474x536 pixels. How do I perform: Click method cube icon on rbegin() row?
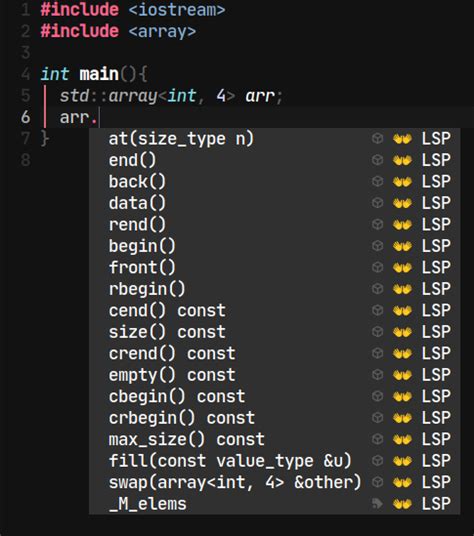[377, 289]
